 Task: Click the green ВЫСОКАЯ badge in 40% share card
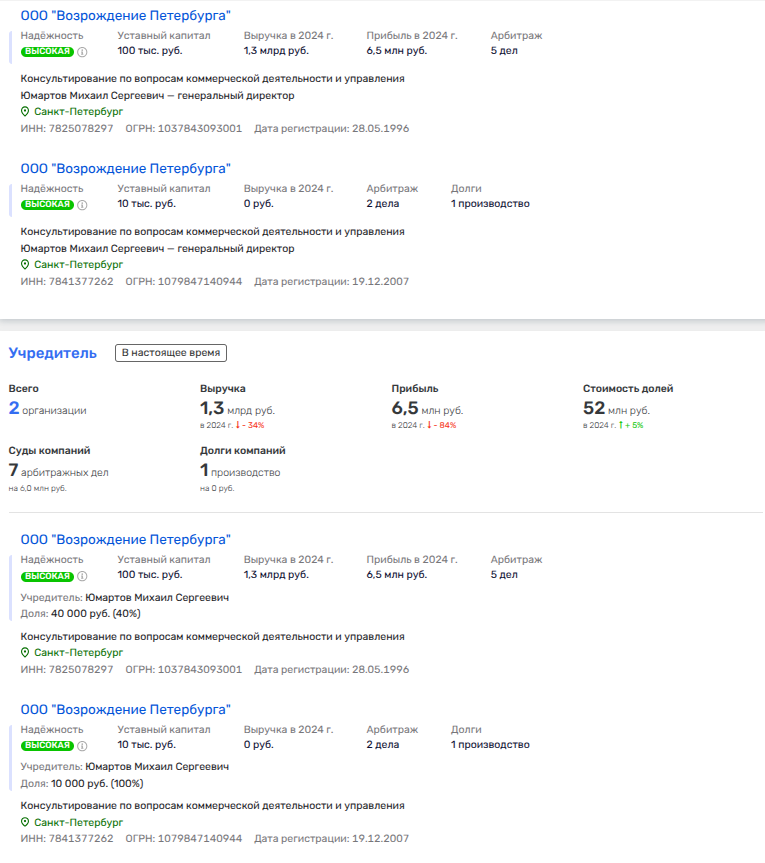tap(47, 576)
